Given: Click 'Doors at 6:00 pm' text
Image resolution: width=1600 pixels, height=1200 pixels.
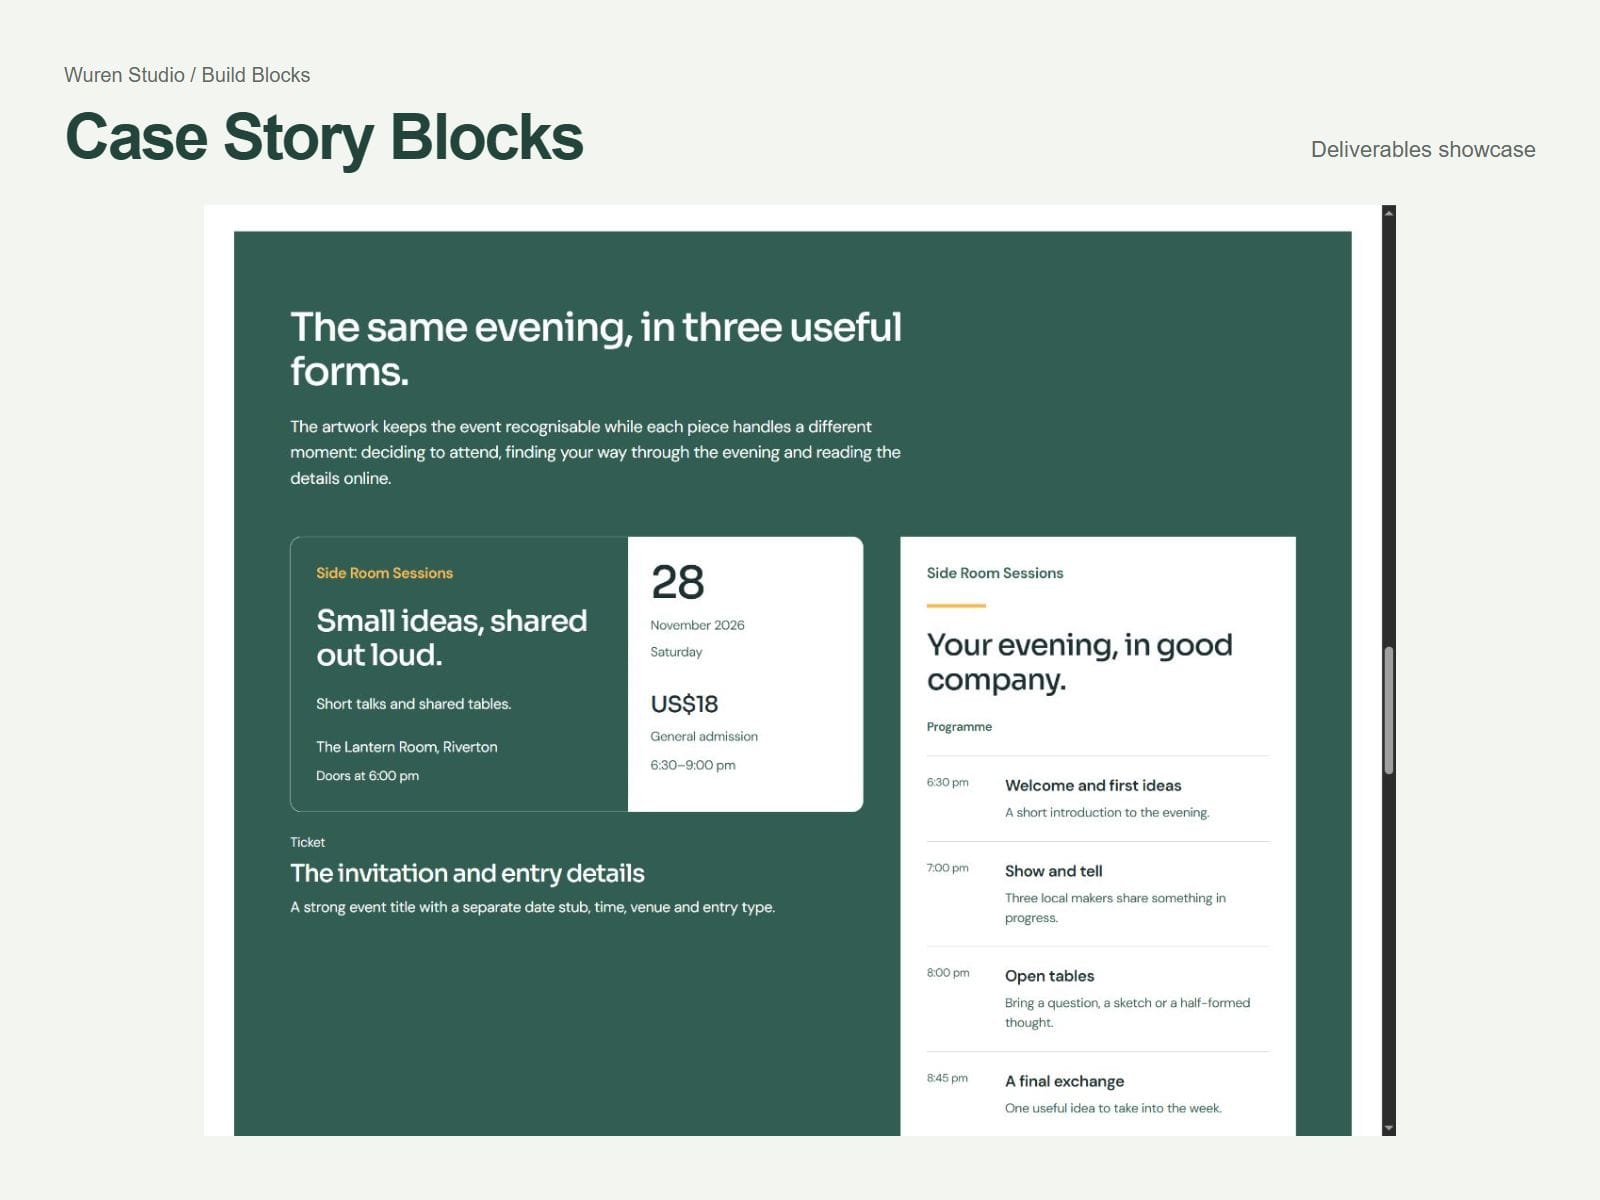Looking at the screenshot, I should 367,776.
